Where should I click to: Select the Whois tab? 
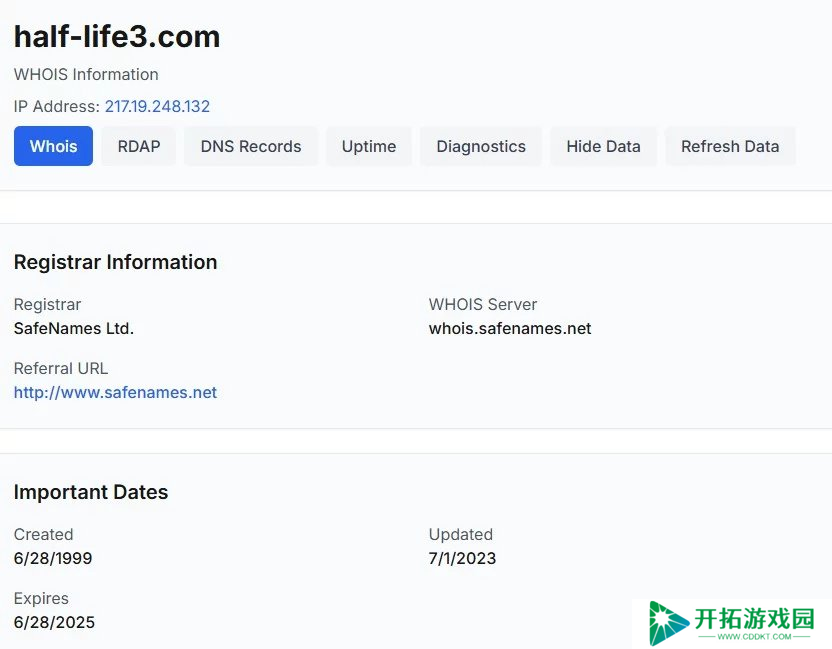coord(53,146)
